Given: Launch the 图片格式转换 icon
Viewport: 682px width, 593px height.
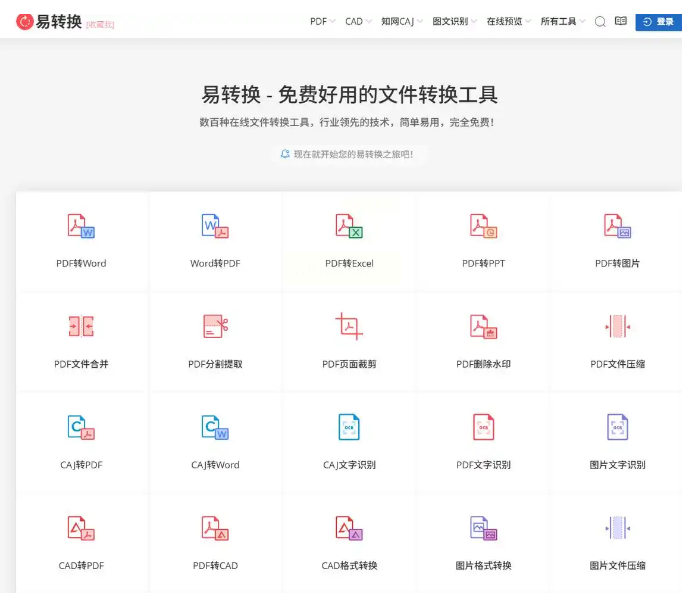Looking at the screenshot, I should 483,528.
